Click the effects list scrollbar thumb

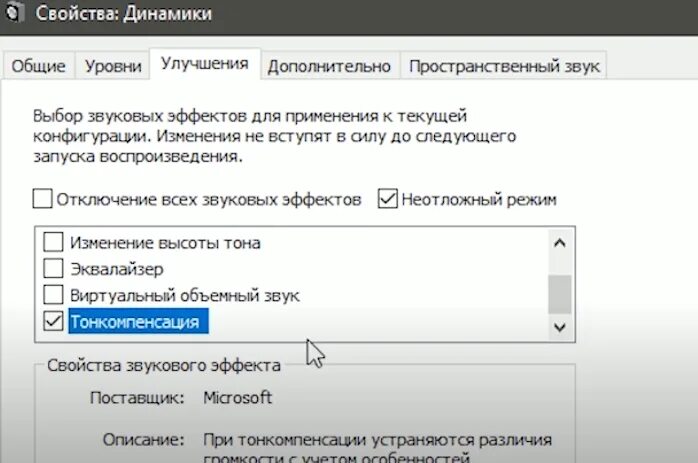point(560,294)
